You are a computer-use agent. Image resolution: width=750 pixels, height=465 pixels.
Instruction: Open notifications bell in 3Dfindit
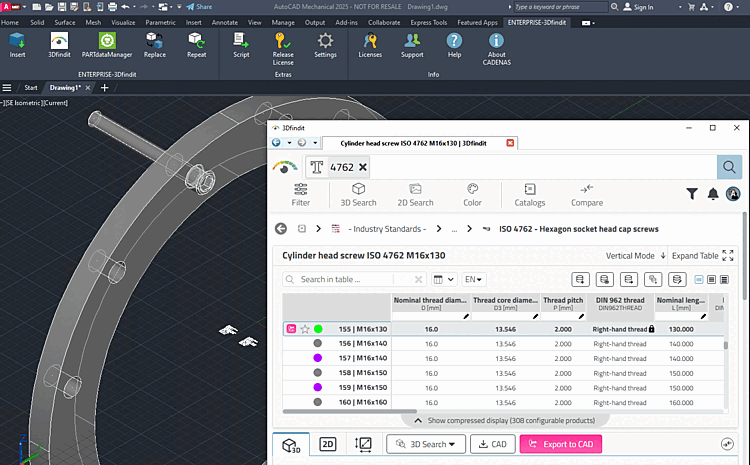pos(713,194)
